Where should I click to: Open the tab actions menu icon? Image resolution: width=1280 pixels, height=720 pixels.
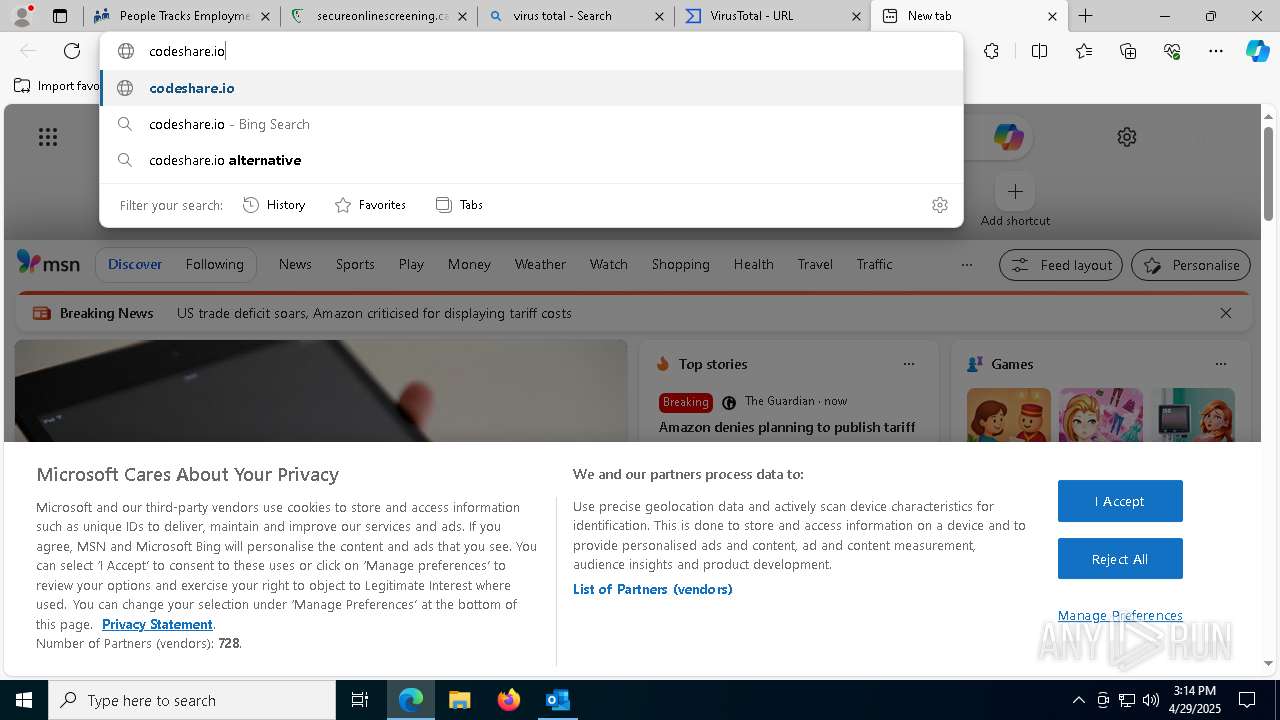pos(60,16)
